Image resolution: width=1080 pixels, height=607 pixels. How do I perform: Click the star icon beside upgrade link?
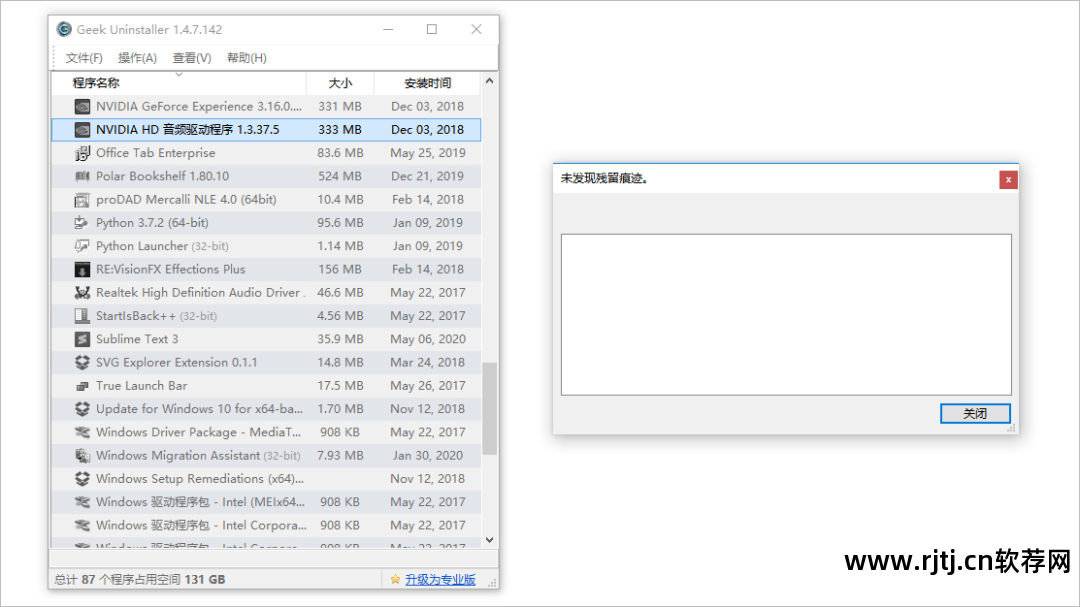point(395,579)
